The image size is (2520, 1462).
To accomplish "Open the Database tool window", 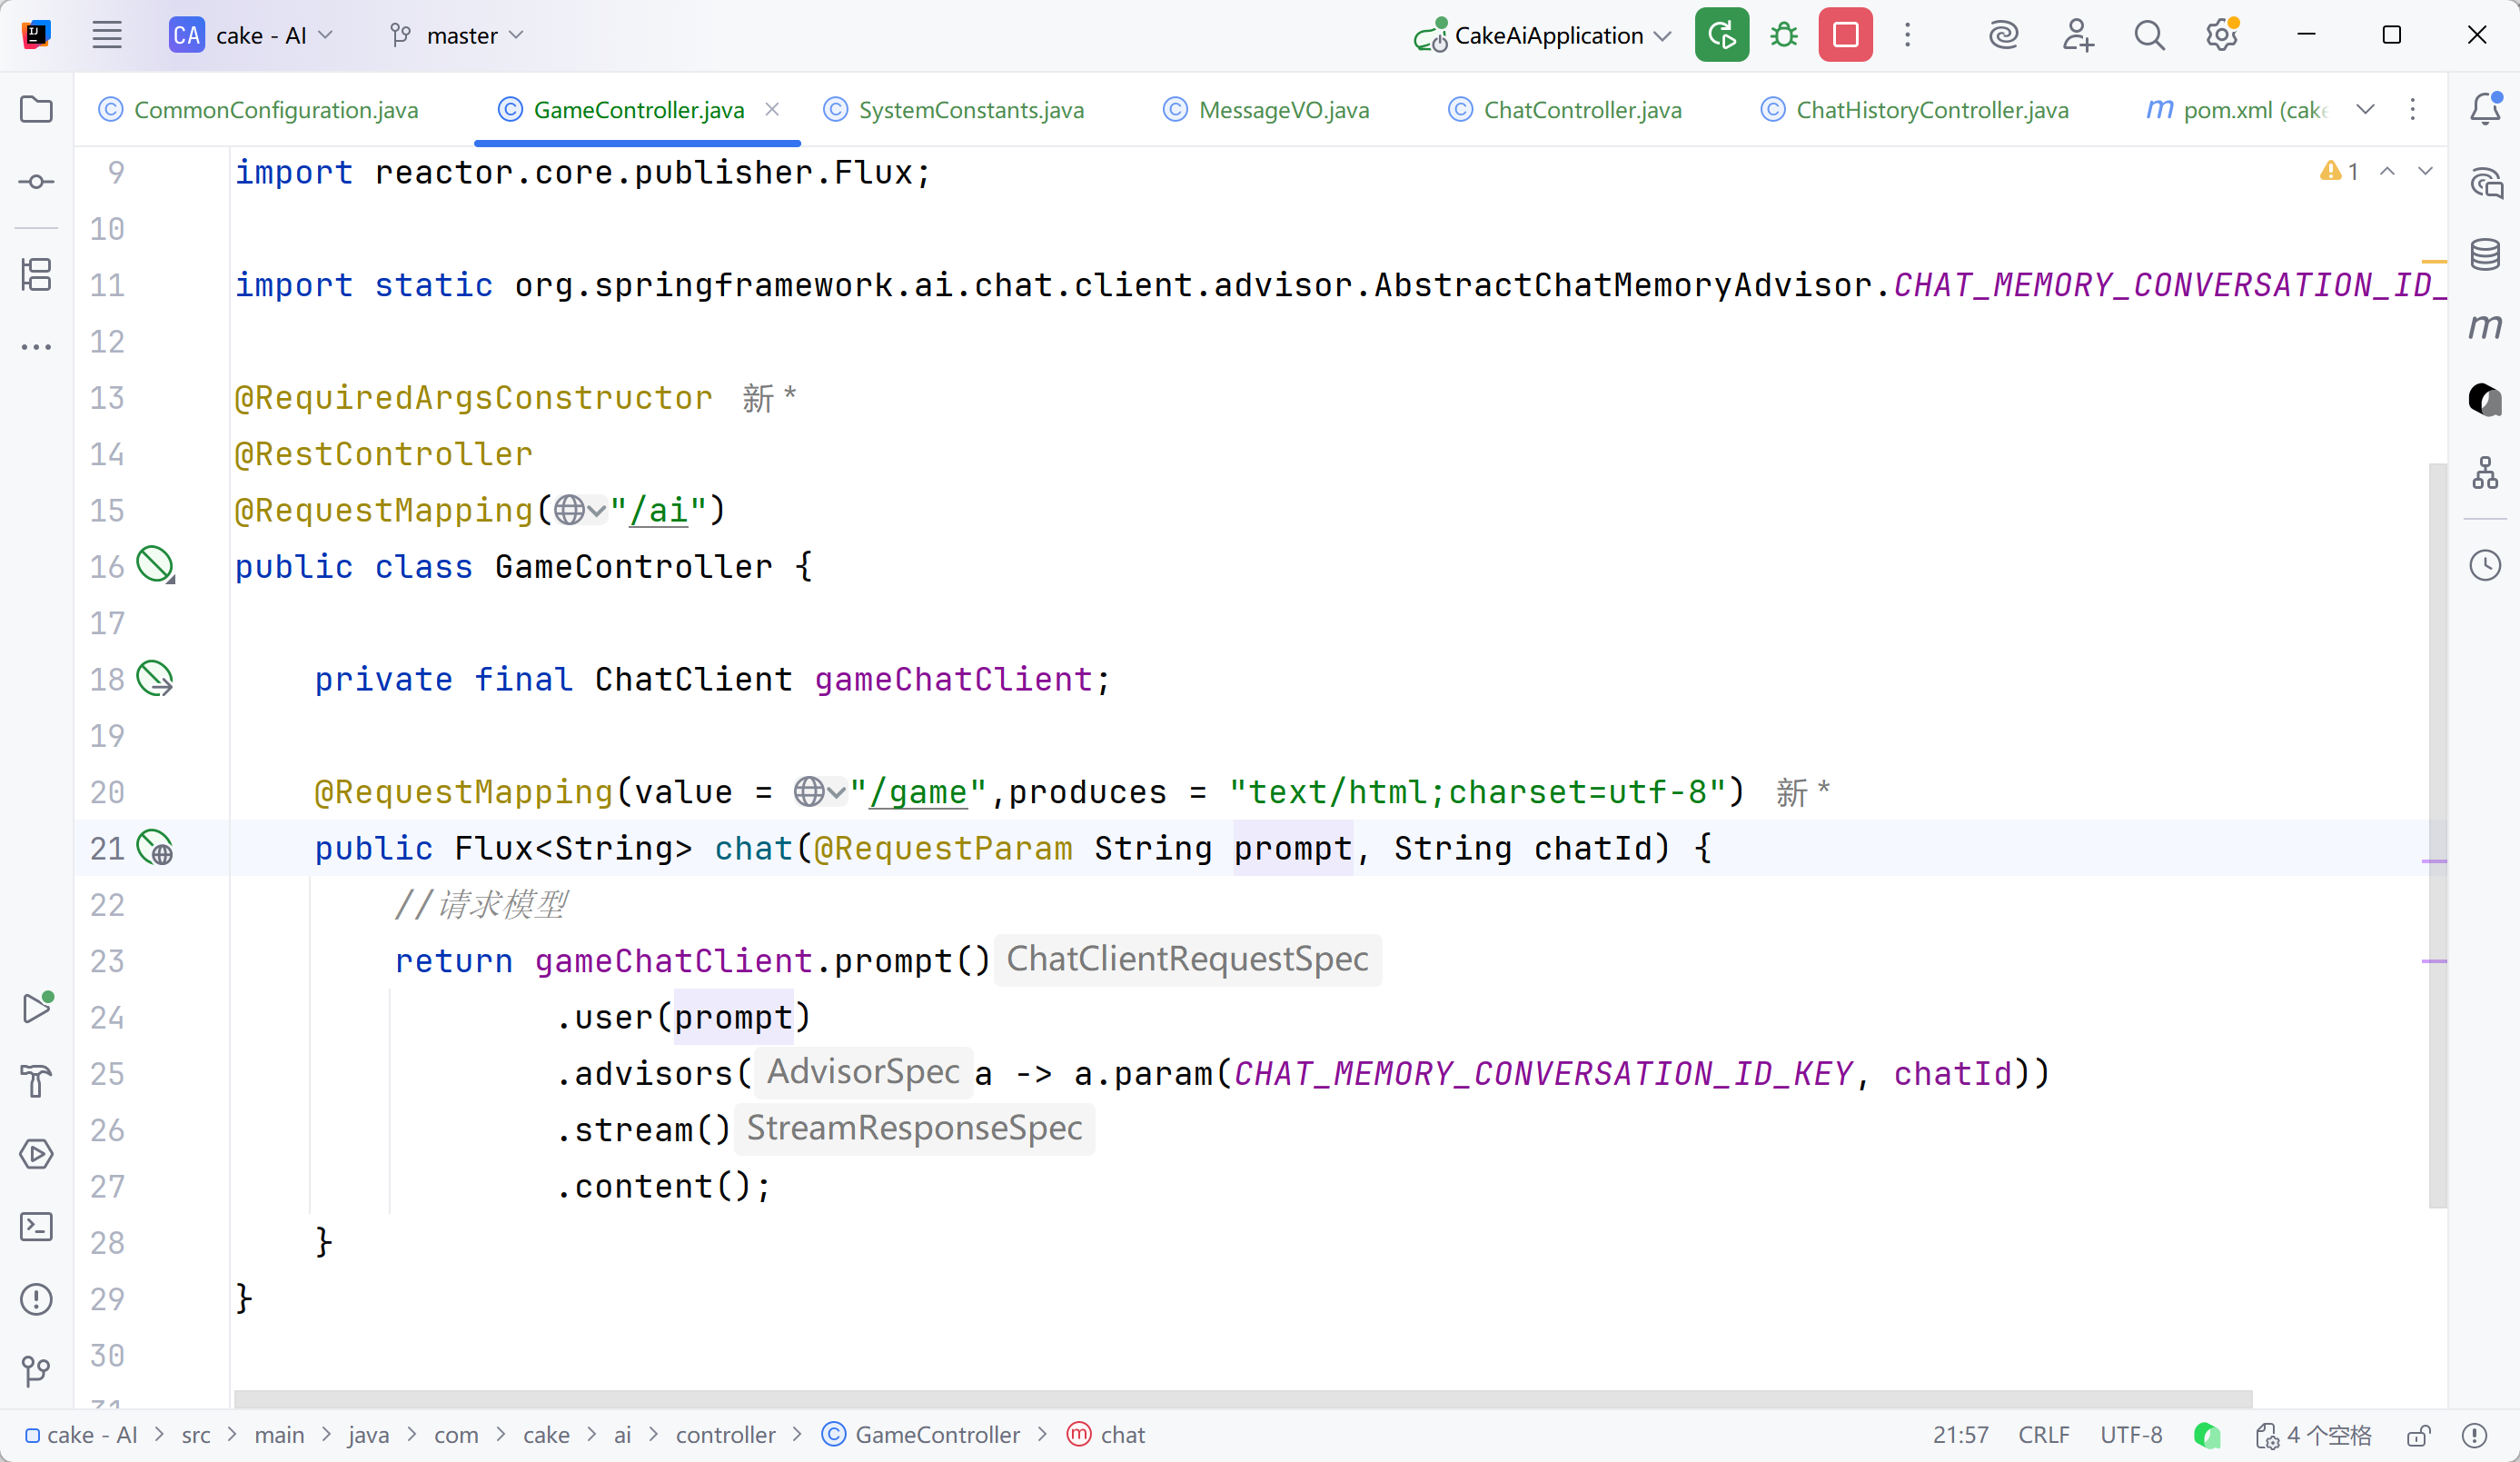I will point(2485,255).
